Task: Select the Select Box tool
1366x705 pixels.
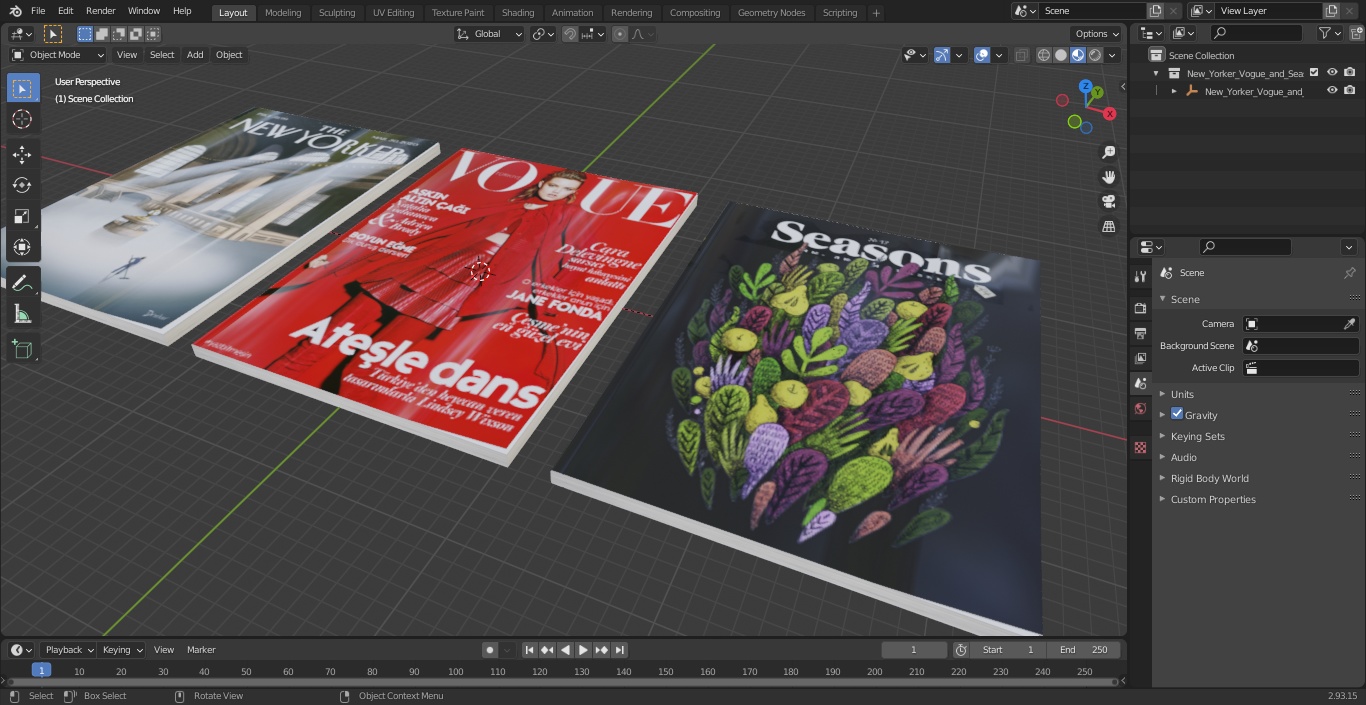Action: point(22,88)
